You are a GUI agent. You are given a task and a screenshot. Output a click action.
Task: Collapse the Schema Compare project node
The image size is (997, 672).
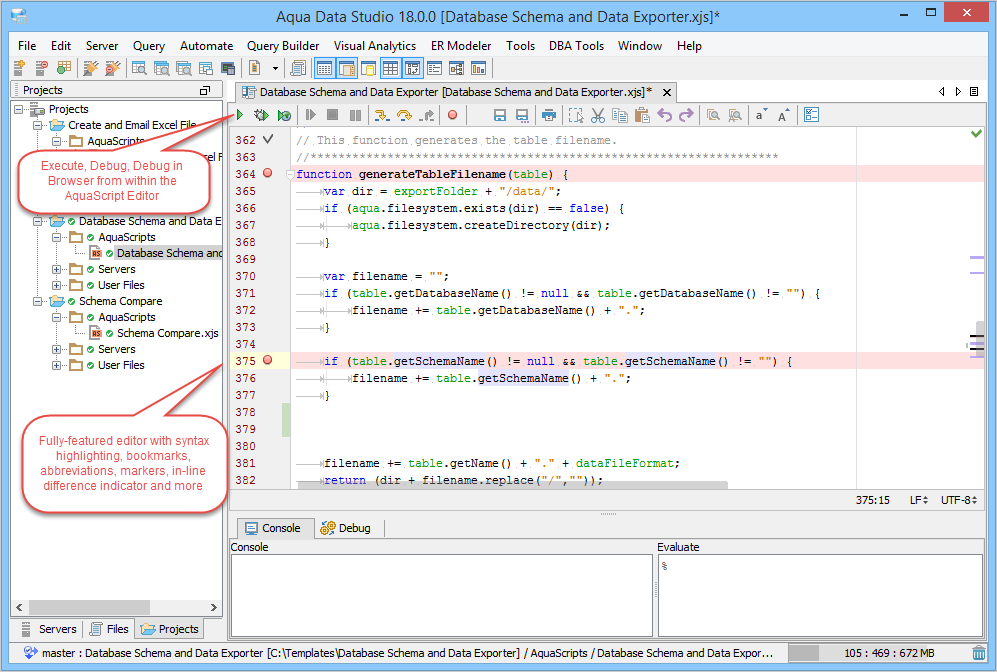(38, 301)
